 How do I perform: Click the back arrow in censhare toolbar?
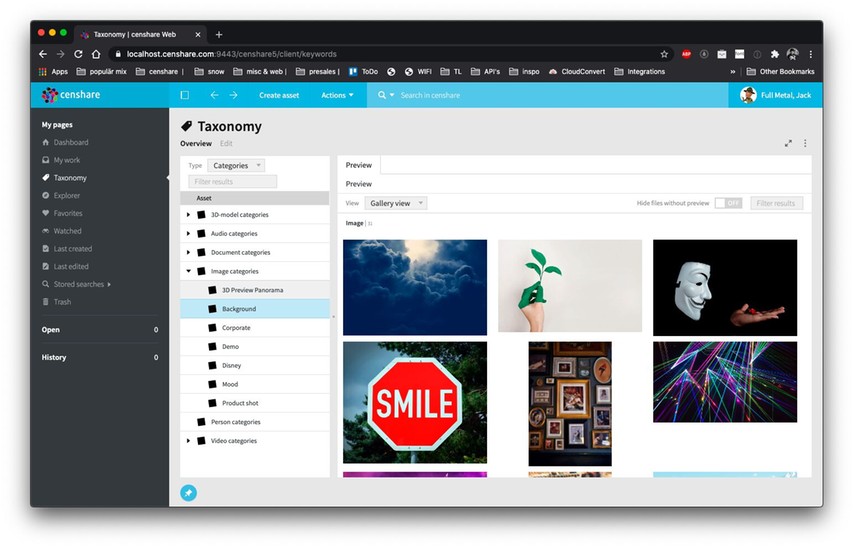(x=214, y=95)
